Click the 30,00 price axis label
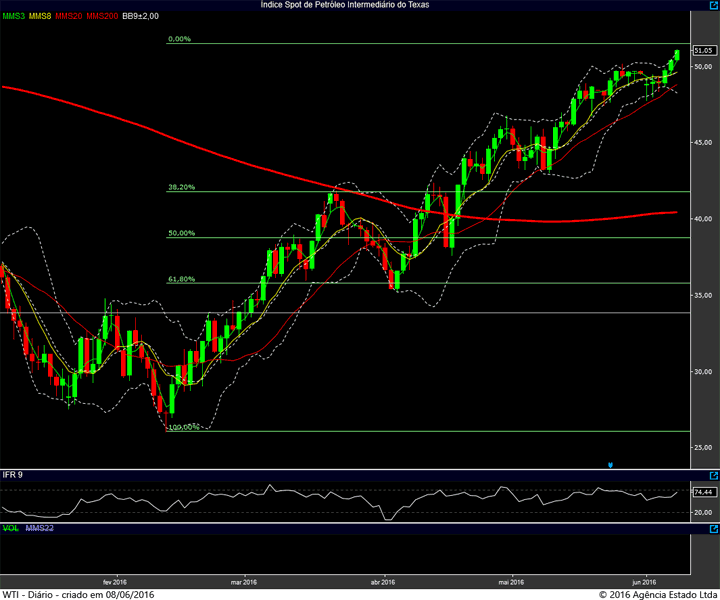The height and width of the screenshot is (600, 720). 703,372
